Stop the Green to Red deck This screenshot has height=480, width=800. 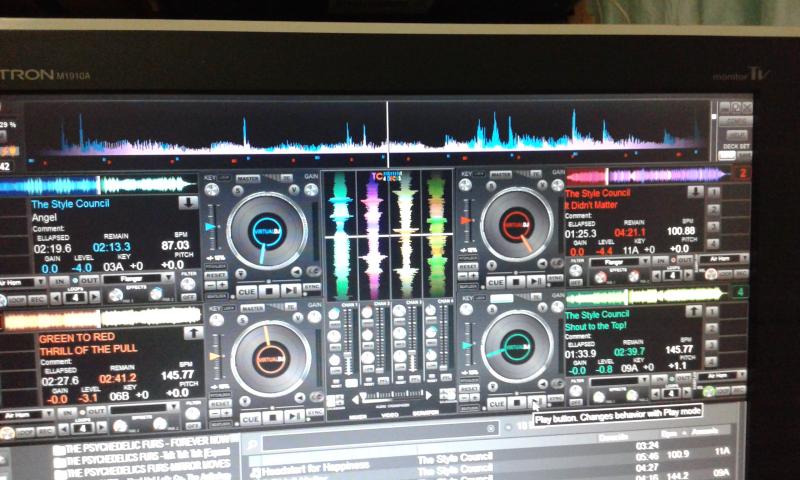click(x=272, y=417)
